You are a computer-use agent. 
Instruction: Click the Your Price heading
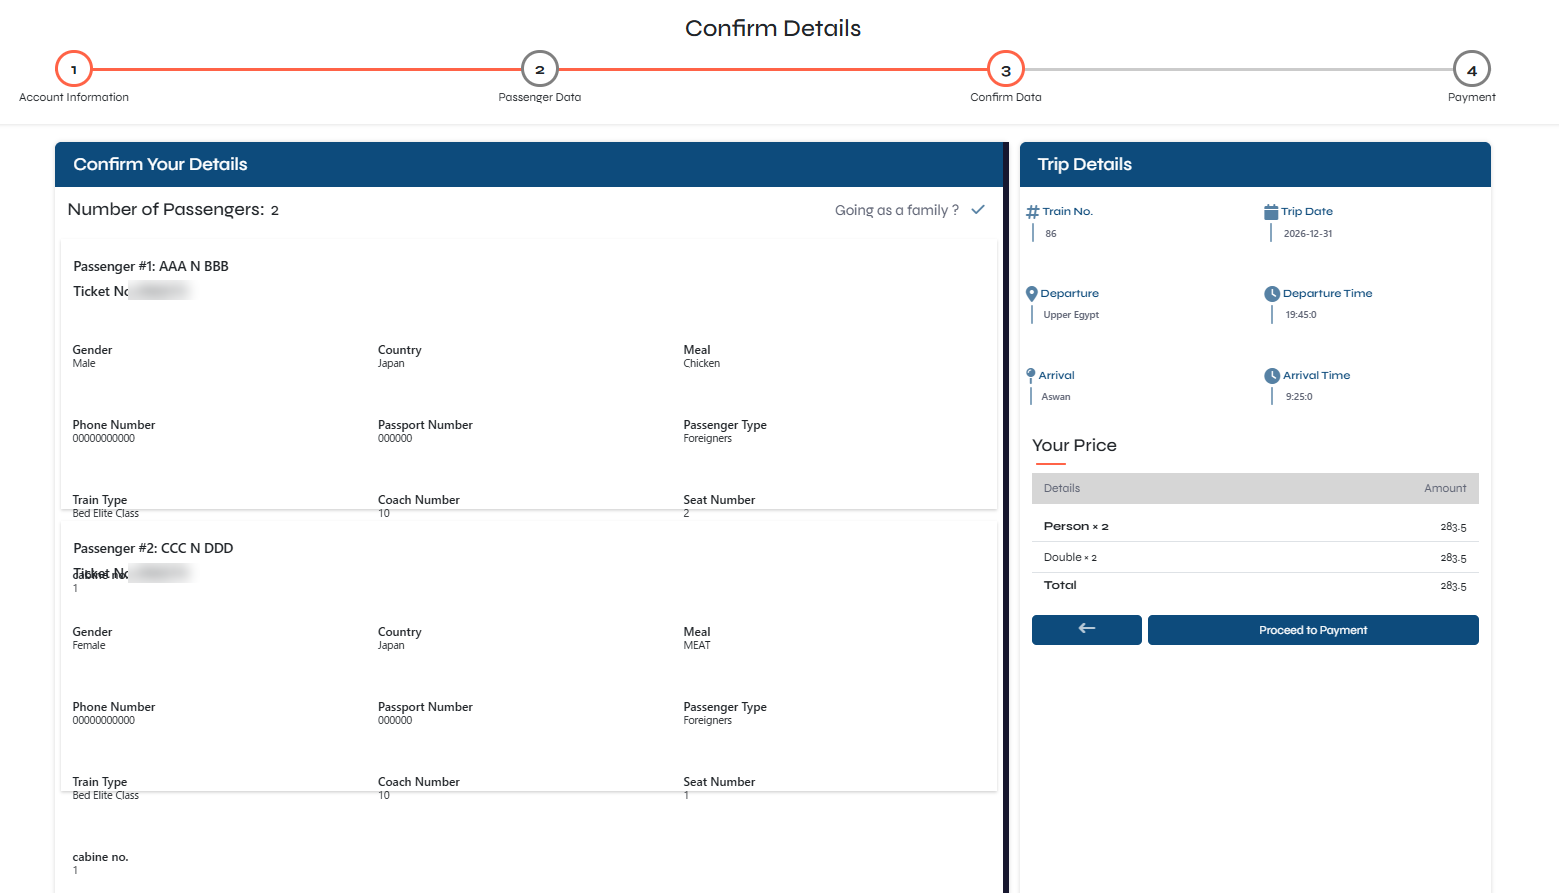(1074, 445)
